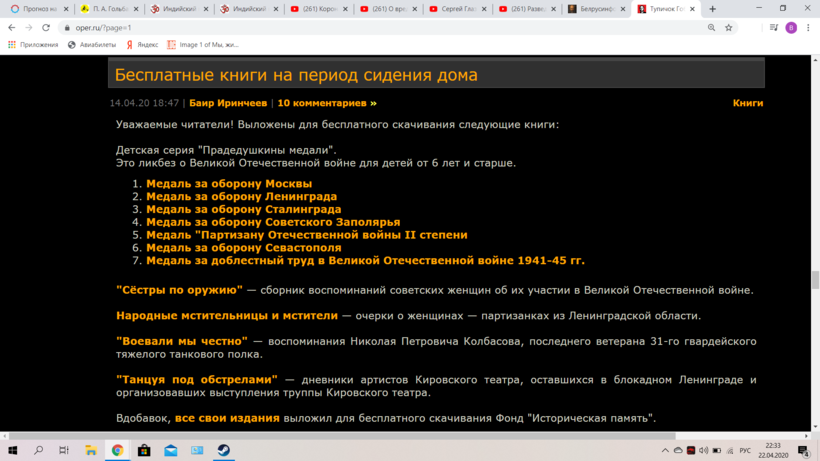This screenshot has width=820, height=461.
Task: Open the Chrome zoom magnifier icon
Action: pyautogui.click(x=711, y=28)
